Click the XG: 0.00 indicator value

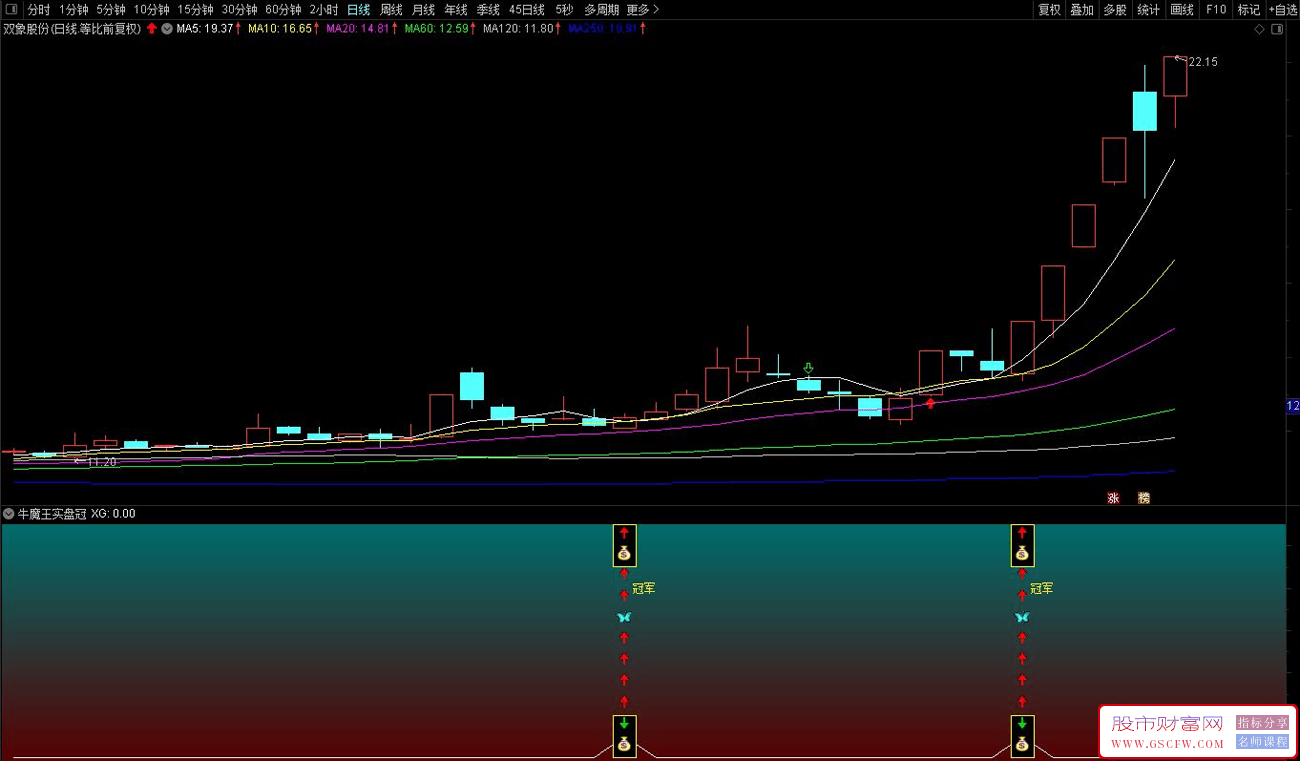coord(113,513)
